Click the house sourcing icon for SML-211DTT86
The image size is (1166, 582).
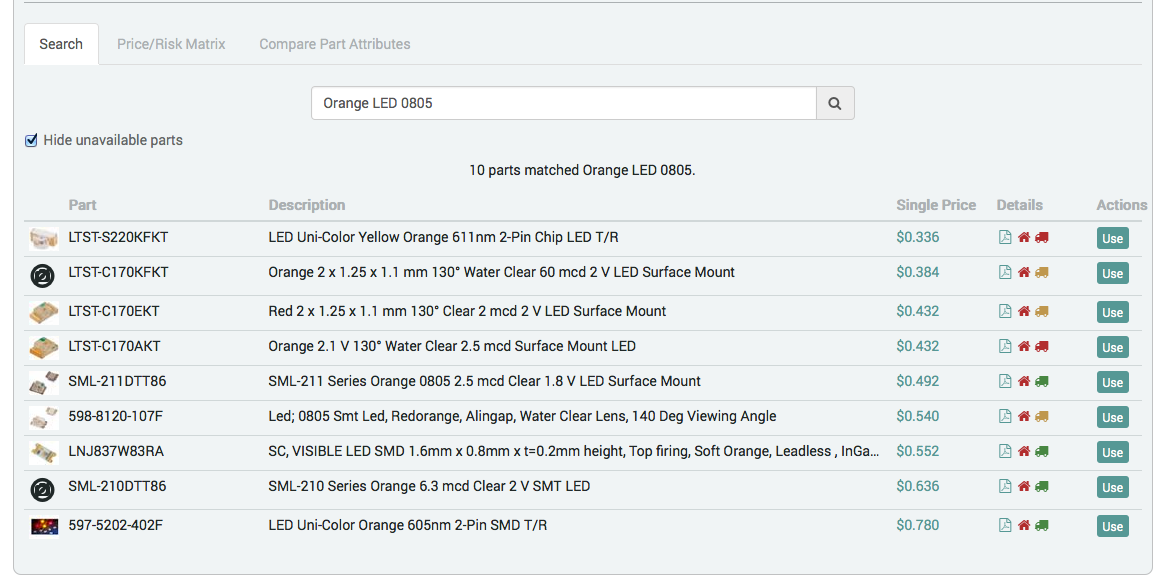[x=1023, y=381]
